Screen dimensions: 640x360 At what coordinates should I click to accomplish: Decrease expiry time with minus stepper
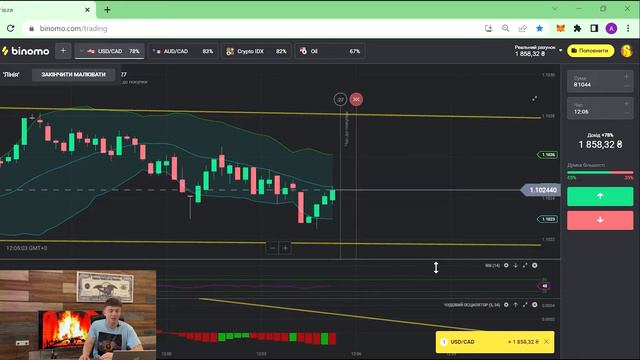pyautogui.click(x=627, y=113)
